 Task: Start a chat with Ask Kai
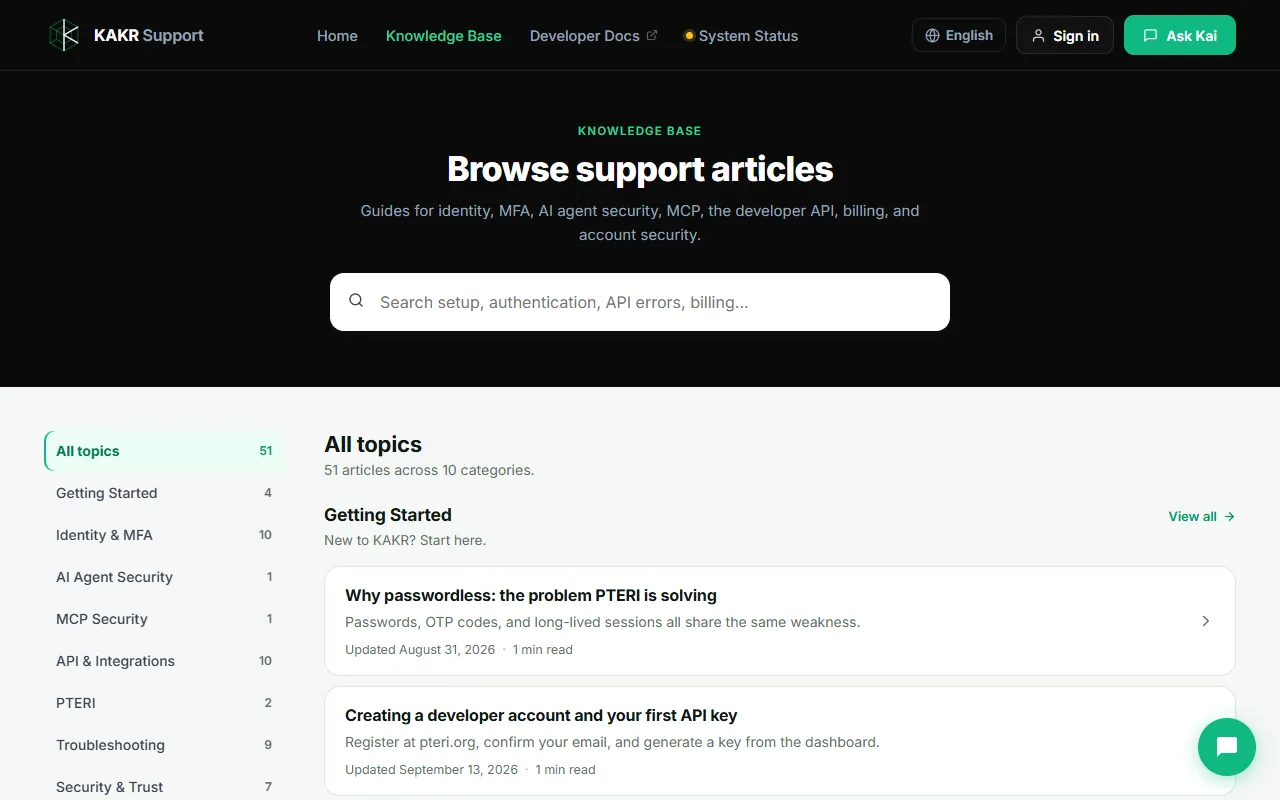(1180, 35)
